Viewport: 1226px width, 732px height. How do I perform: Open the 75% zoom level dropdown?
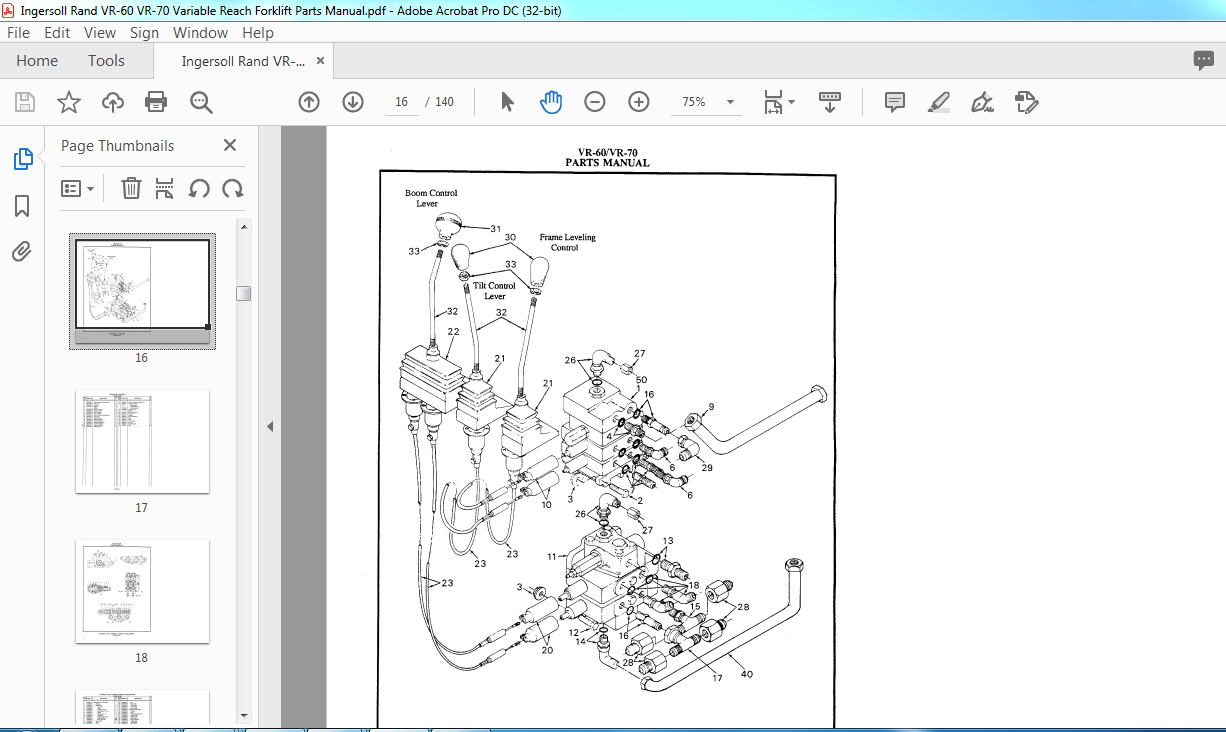point(730,102)
